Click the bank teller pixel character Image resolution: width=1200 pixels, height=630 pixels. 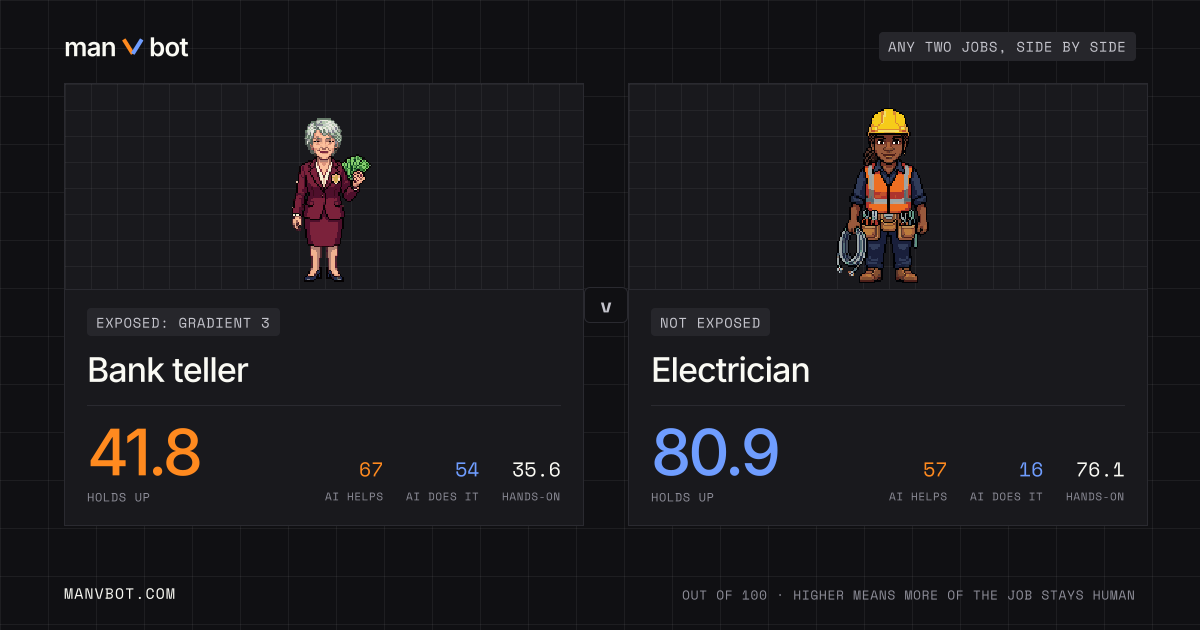tap(330, 200)
